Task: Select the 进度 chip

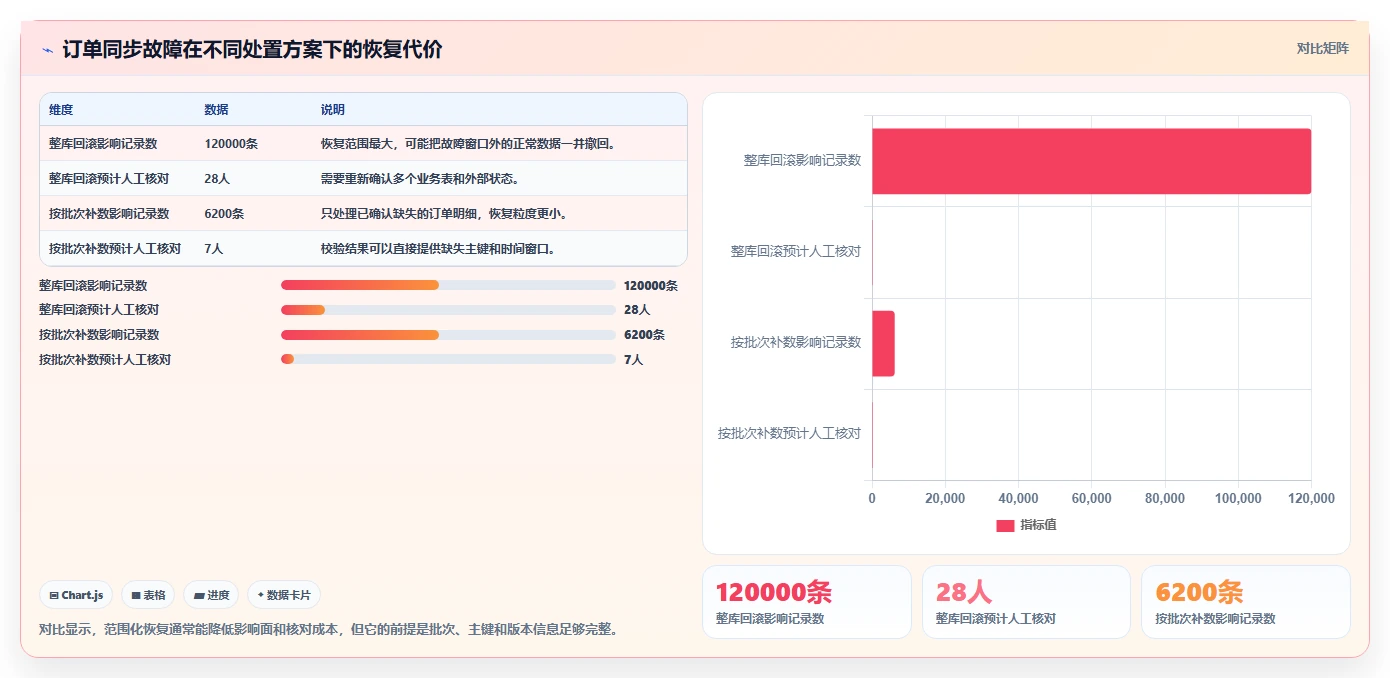Action: [211, 595]
